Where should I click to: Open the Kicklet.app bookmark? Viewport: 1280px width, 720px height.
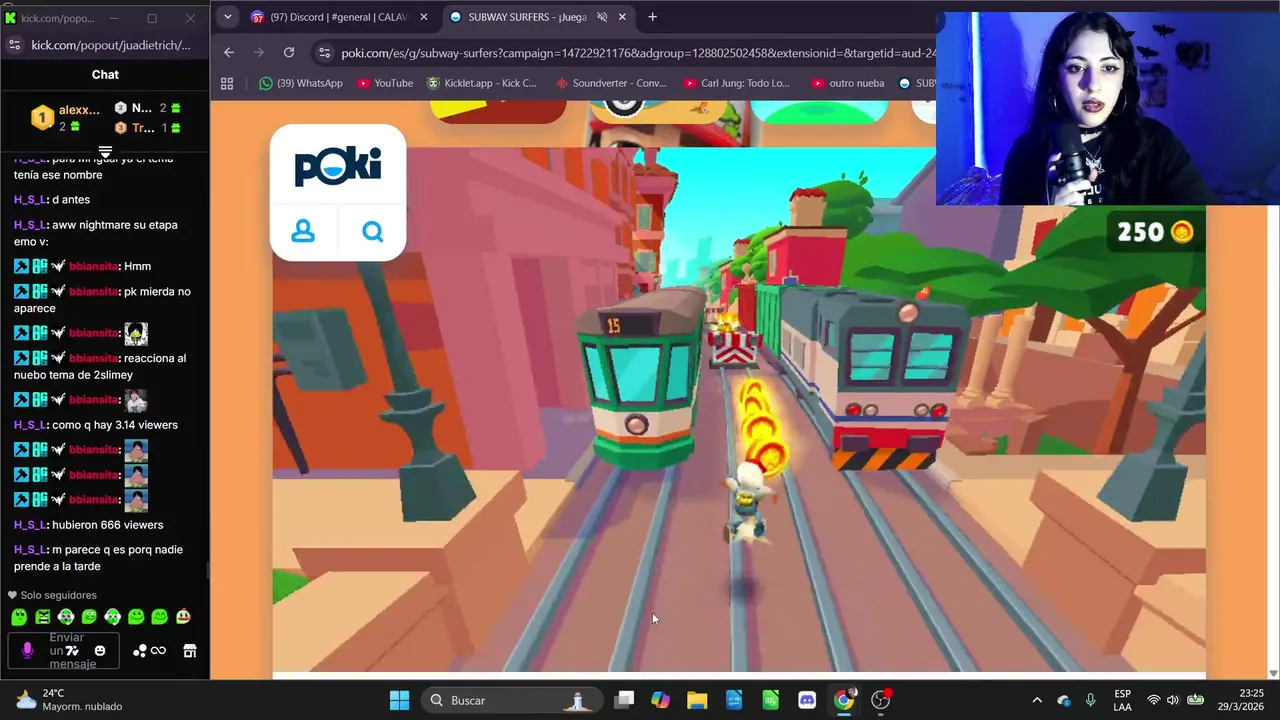[482, 83]
